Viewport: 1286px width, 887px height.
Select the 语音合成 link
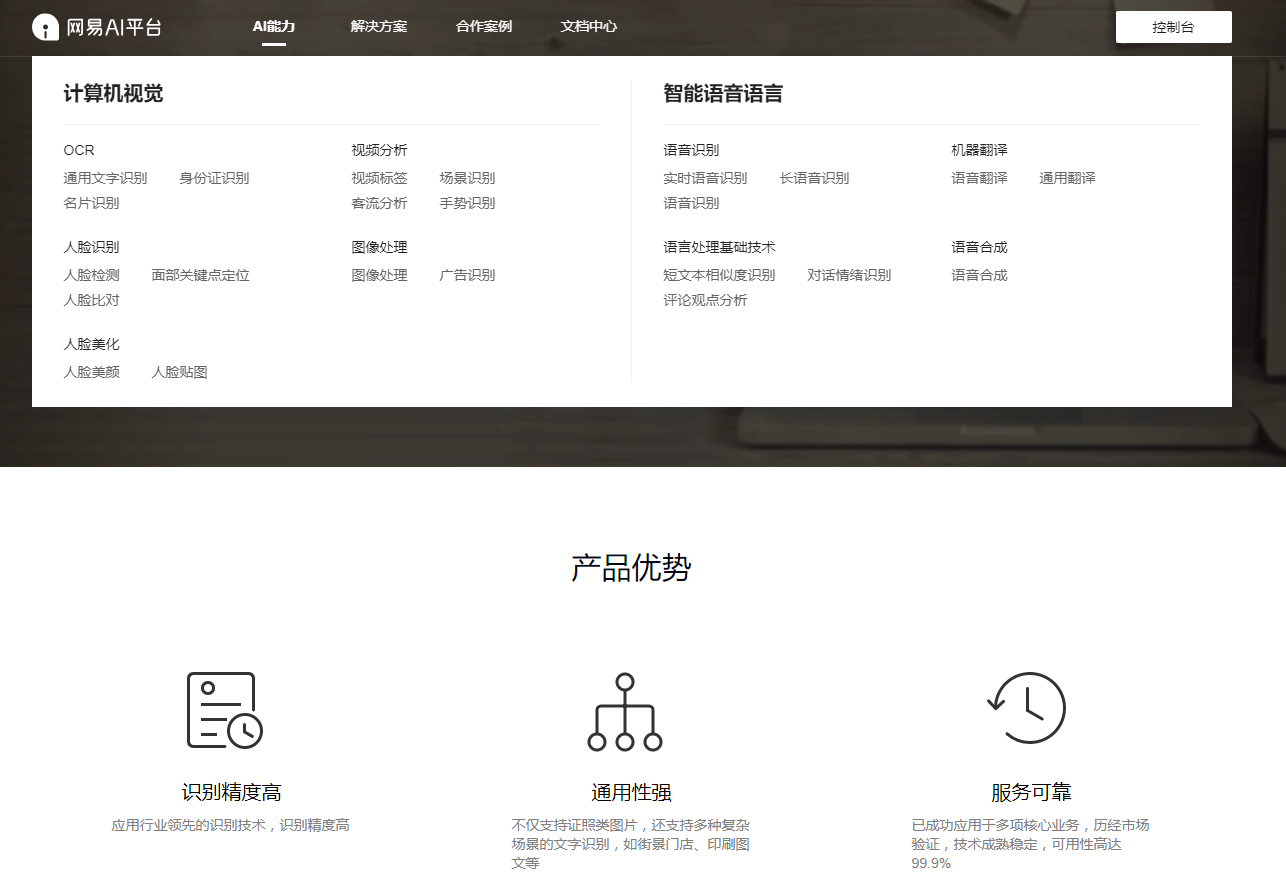[978, 275]
